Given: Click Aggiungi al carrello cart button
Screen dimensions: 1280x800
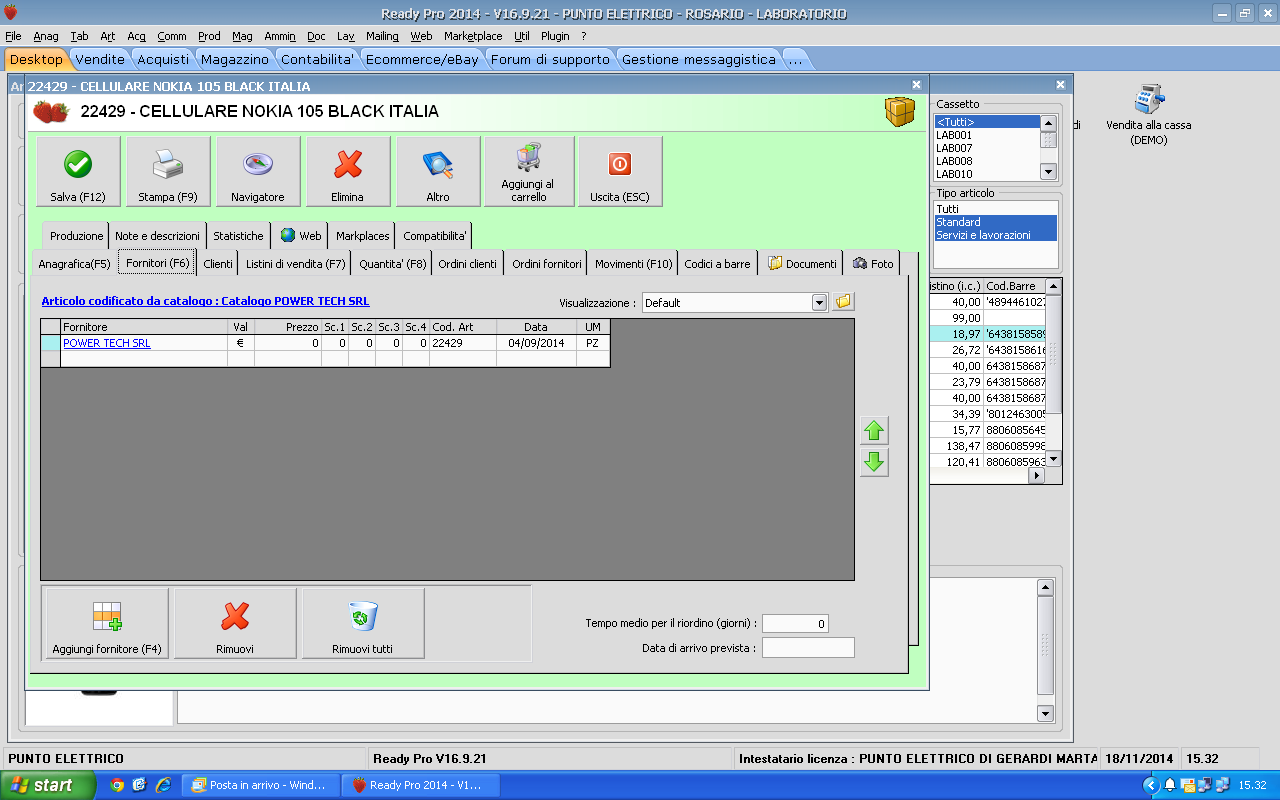Looking at the screenshot, I should pyautogui.click(x=529, y=172).
